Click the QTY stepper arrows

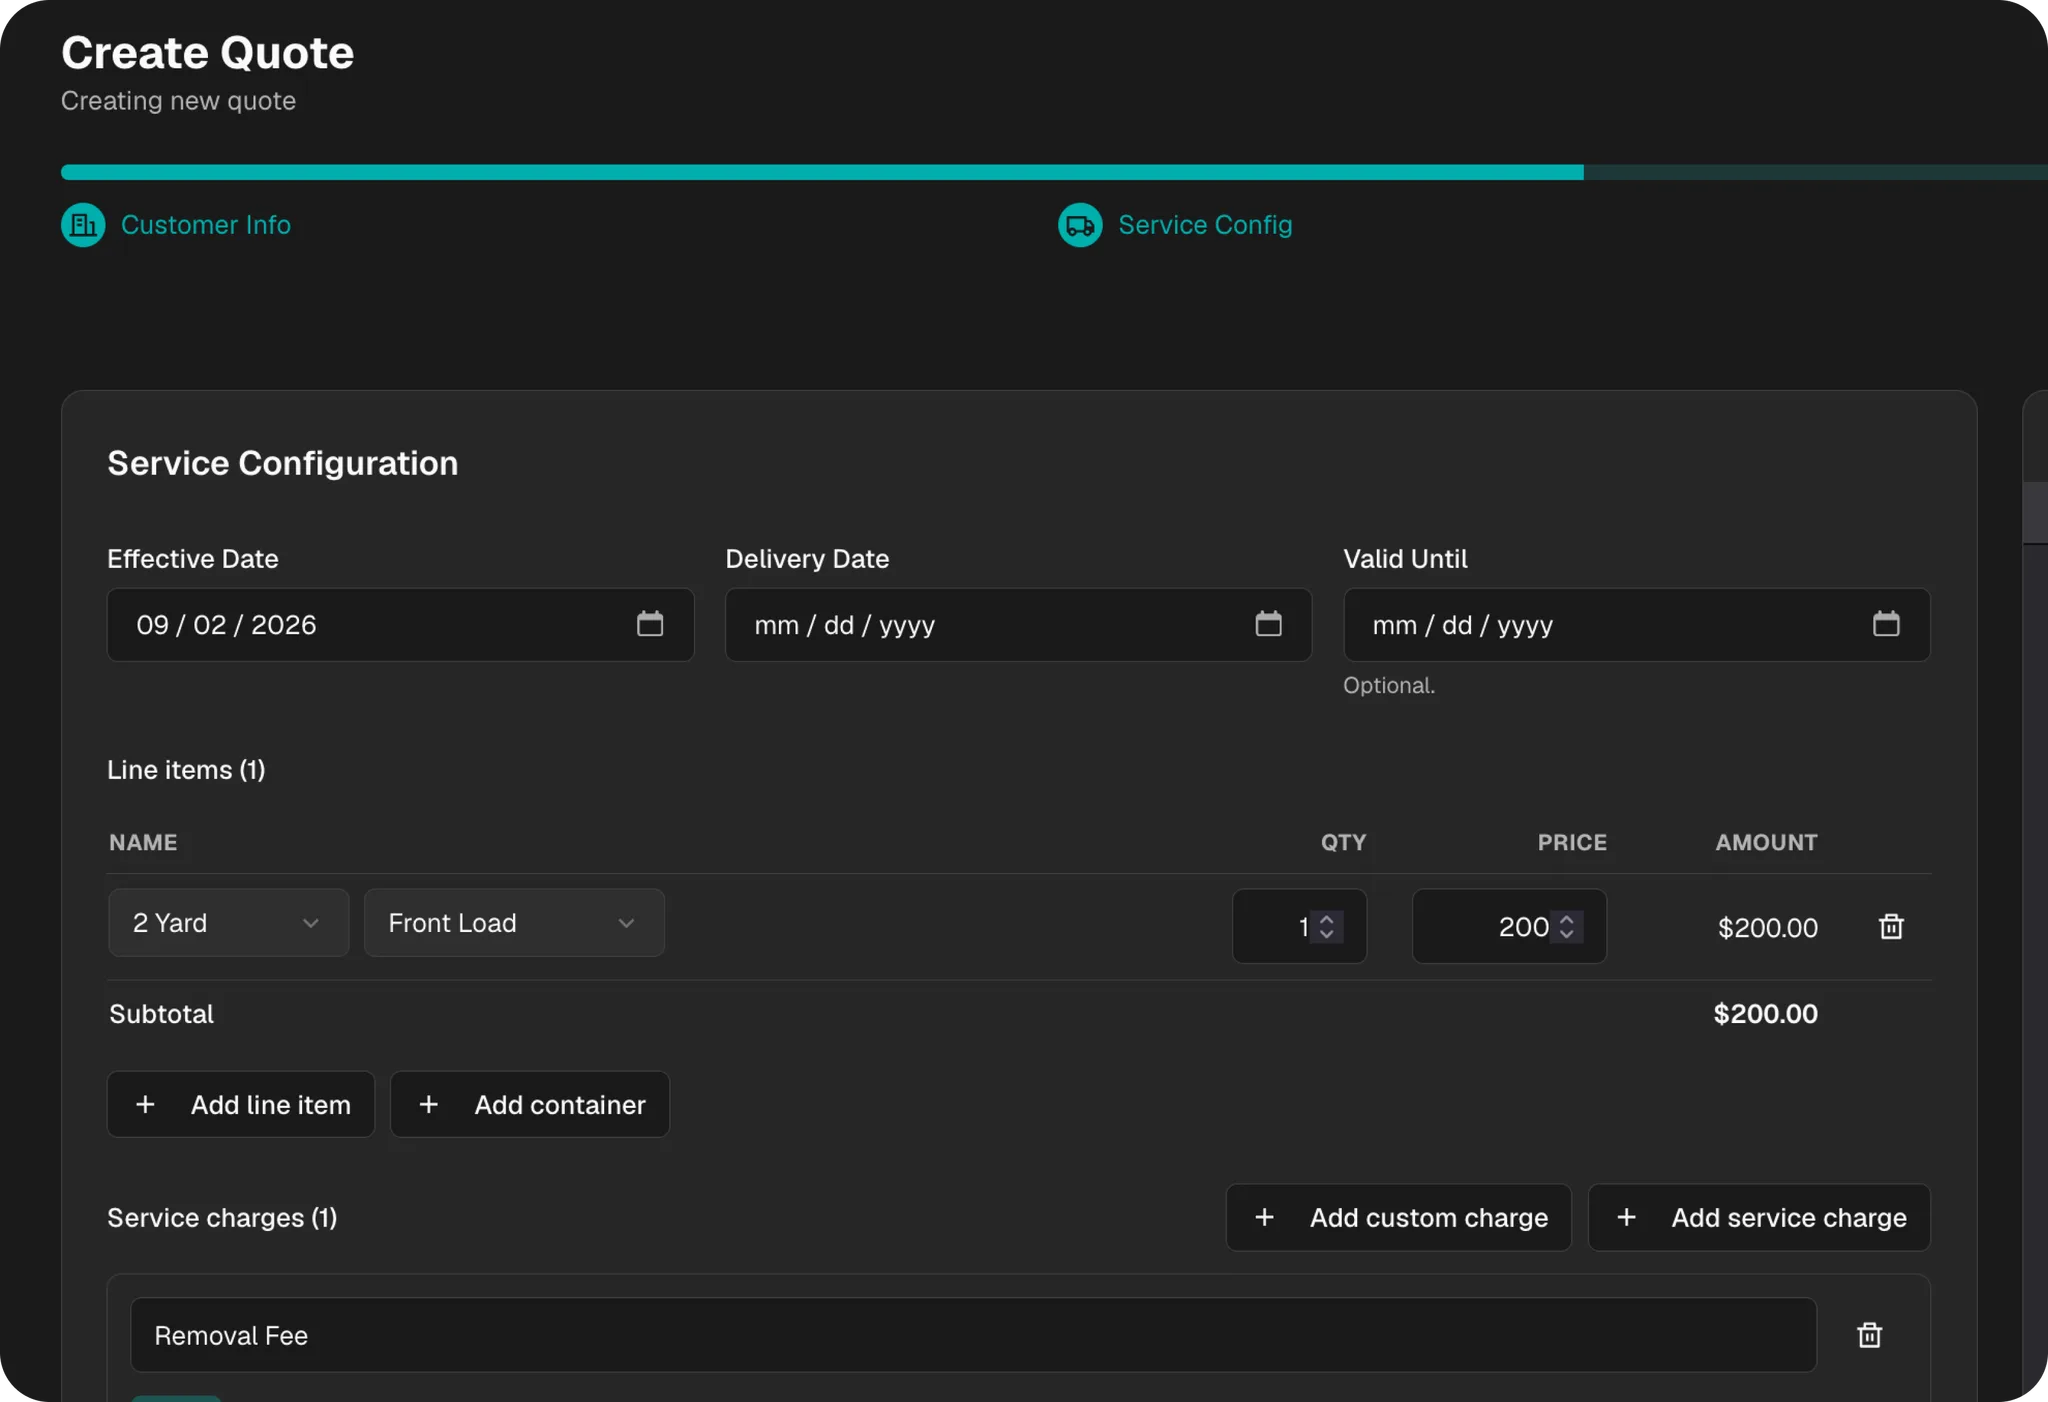pyautogui.click(x=1327, y=927)
